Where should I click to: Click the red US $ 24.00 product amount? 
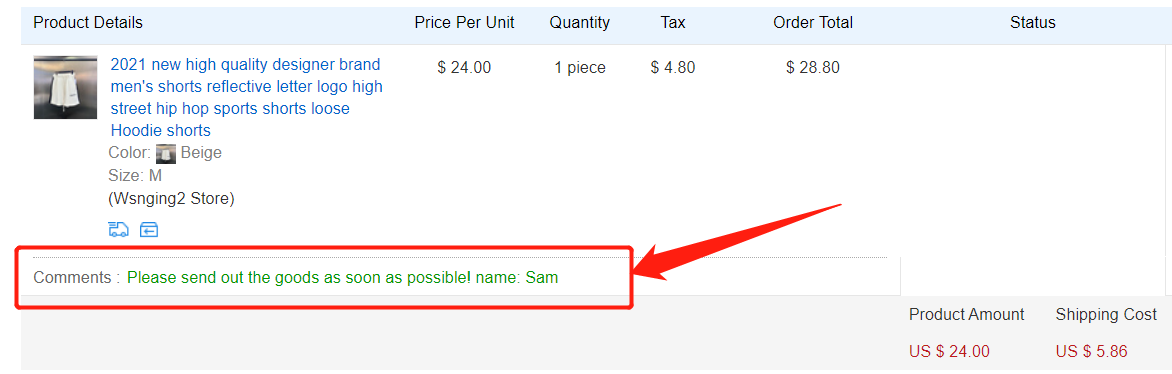(949, 351)
